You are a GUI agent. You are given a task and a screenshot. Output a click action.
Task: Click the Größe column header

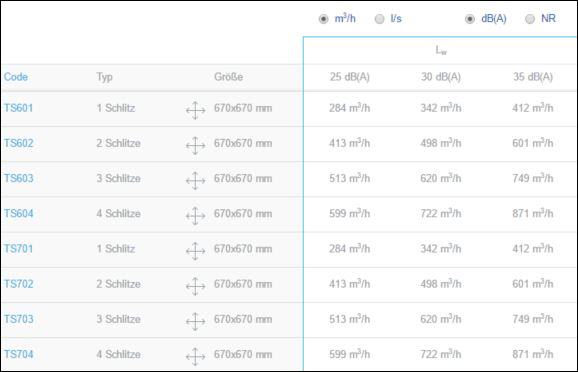[x=228, y=77]
